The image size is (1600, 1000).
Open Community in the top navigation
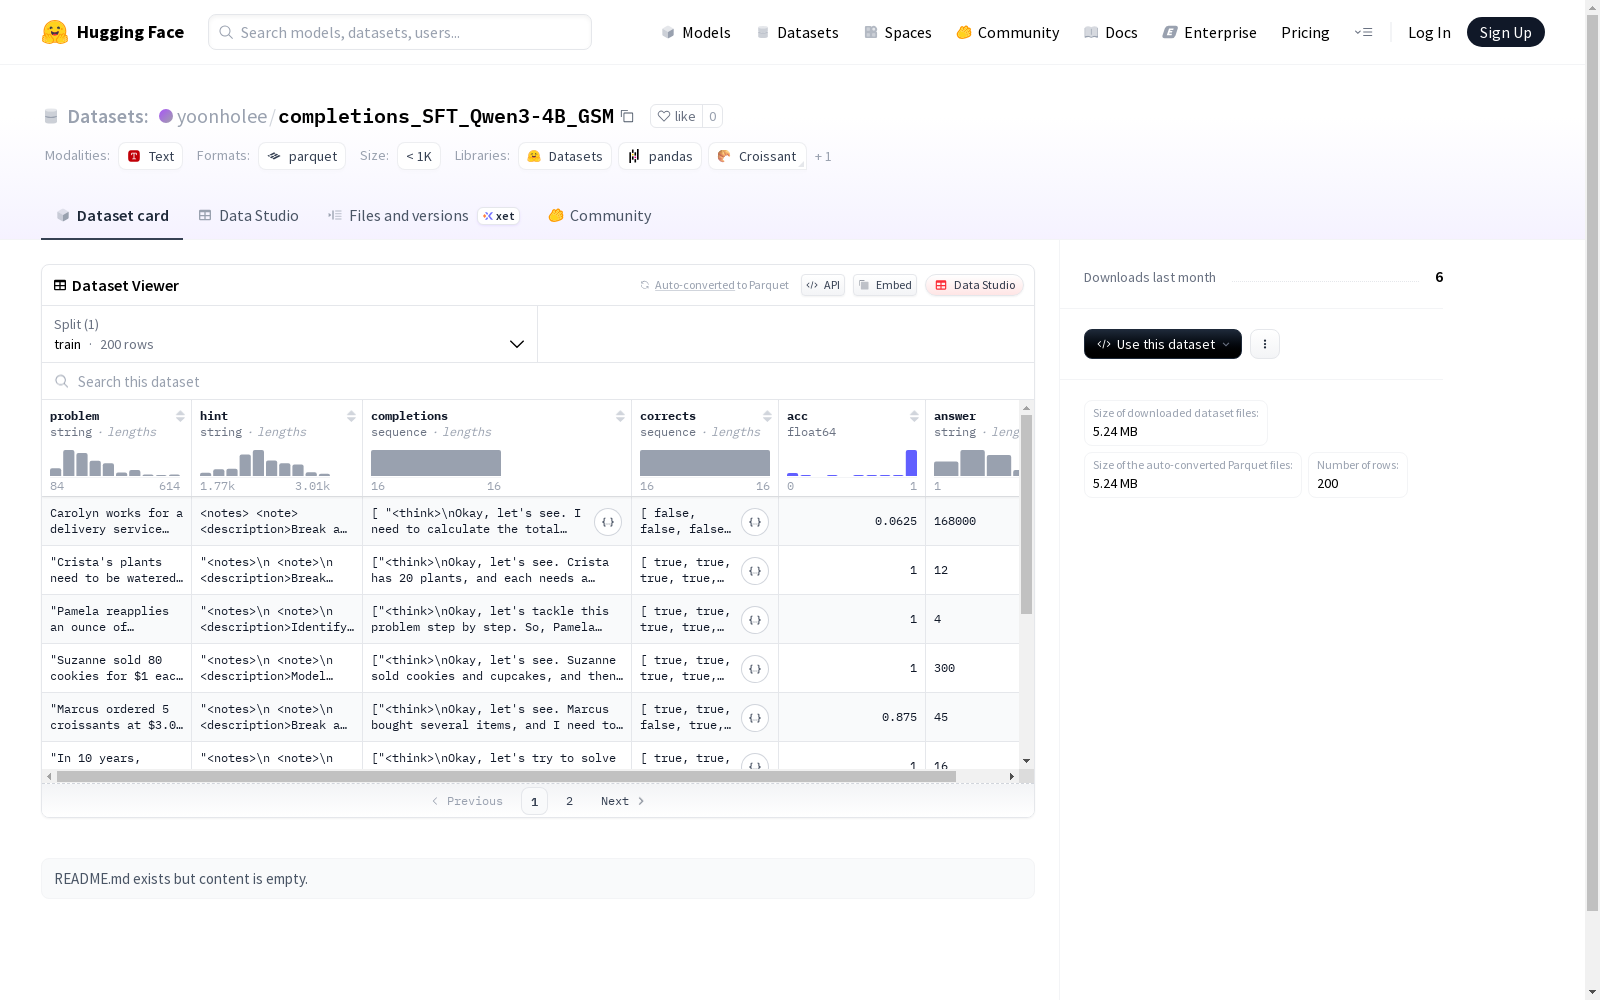[x=1008, y=32]
